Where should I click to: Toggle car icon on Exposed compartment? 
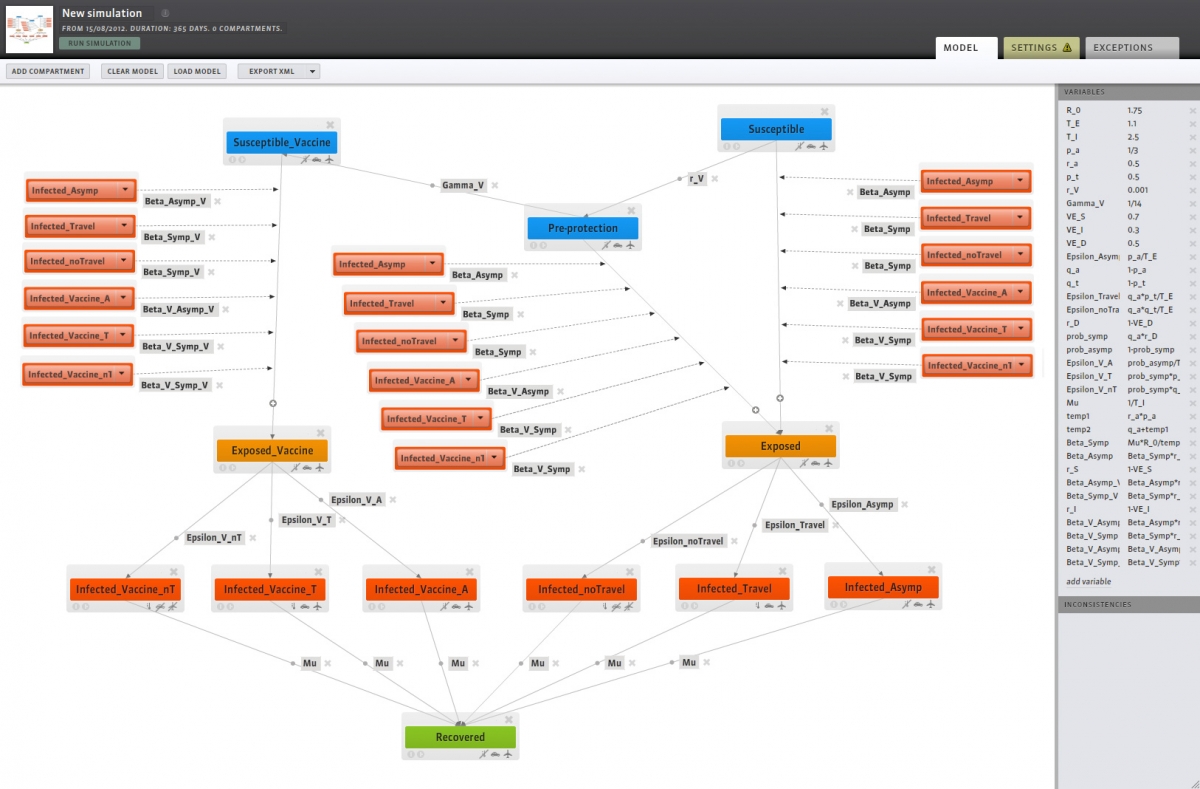(x=818, y=462)
